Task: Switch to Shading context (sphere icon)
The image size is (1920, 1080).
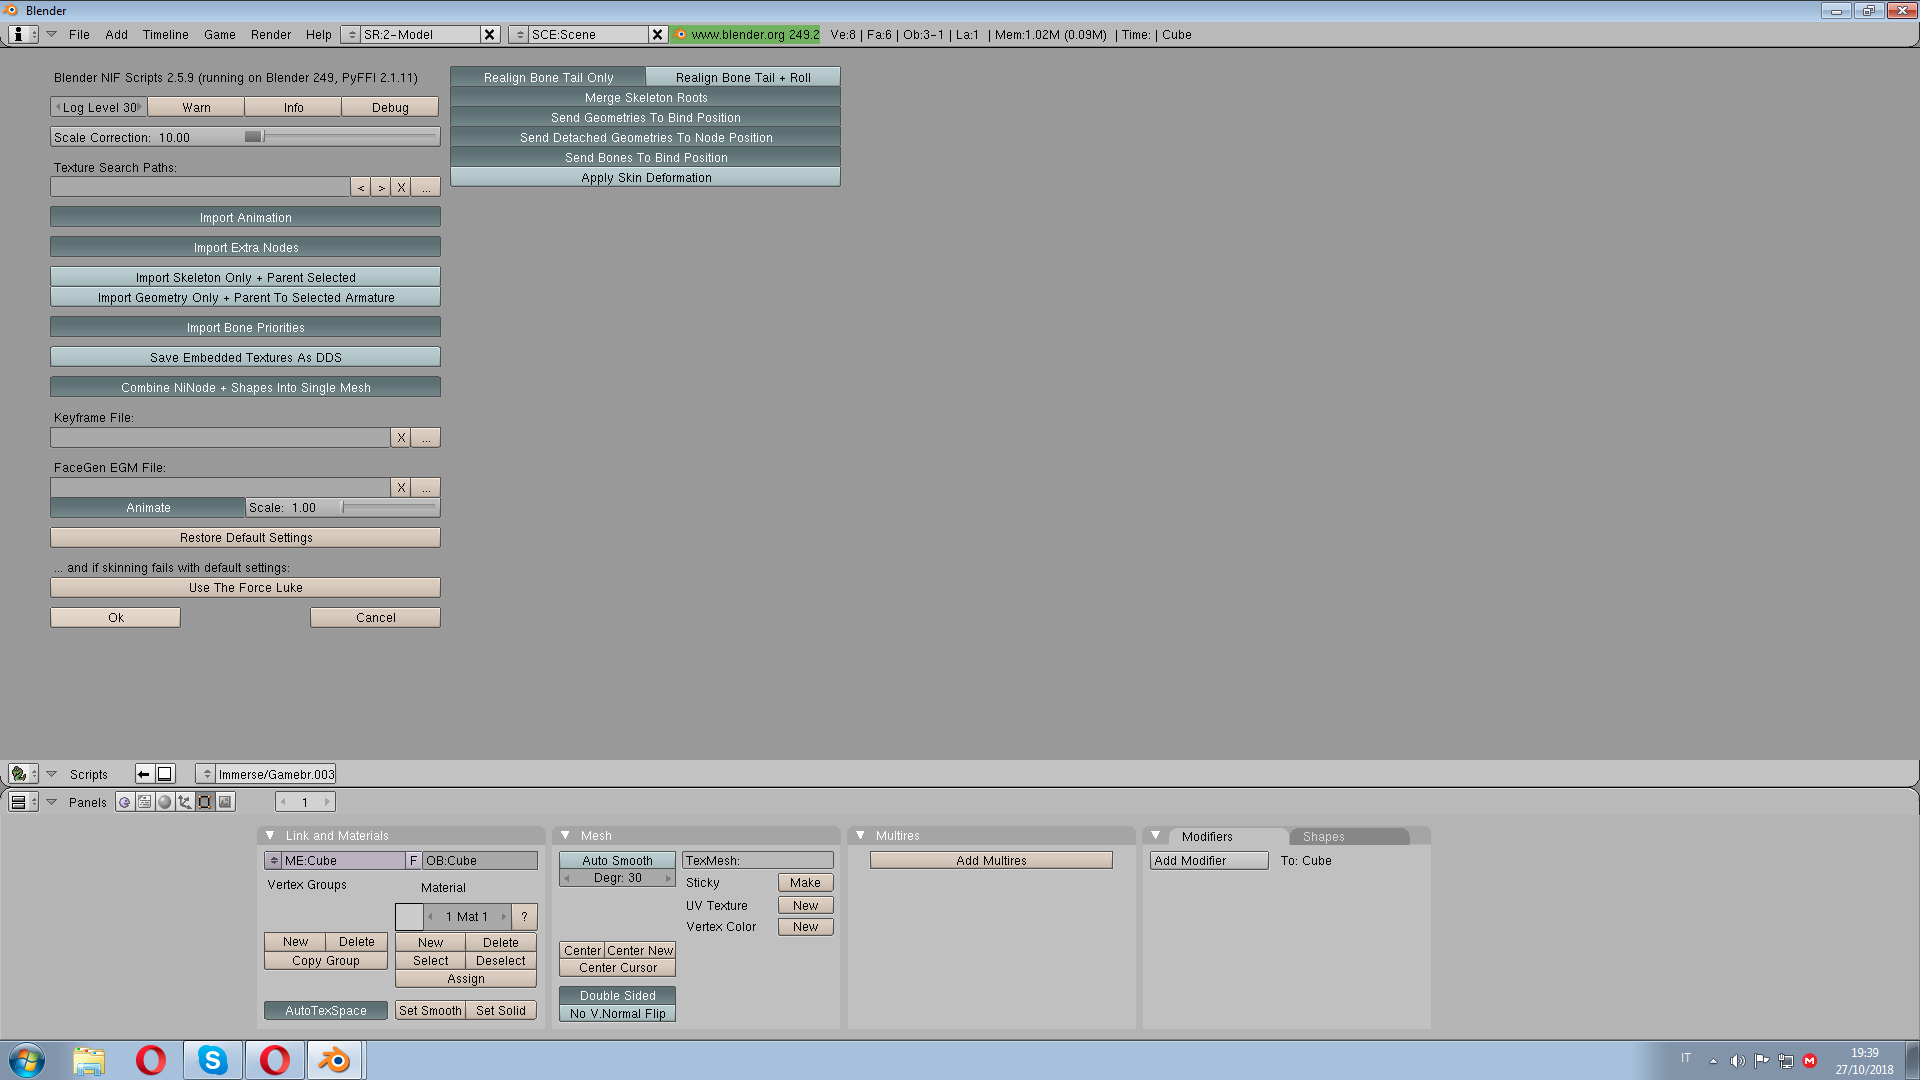Action: tap(165, 802)
